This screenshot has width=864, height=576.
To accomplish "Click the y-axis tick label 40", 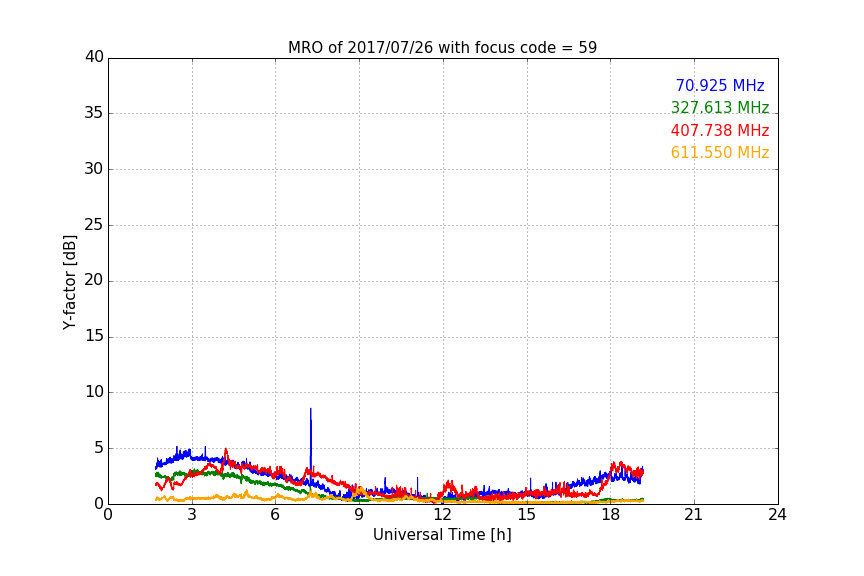I will [x=94, y=57].
